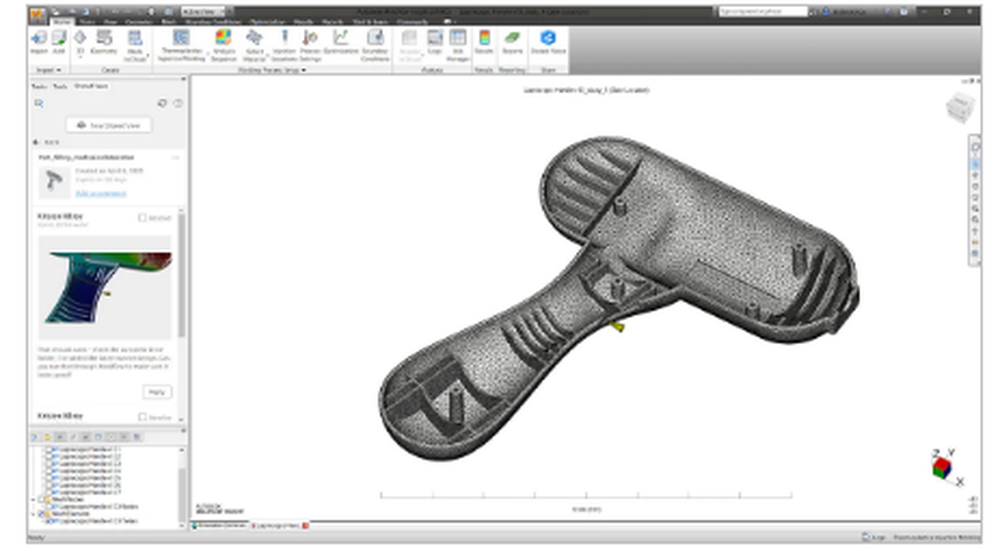
Task: Collapse the Nodes layer group in the tree
Action: click(x=34, y=500)
